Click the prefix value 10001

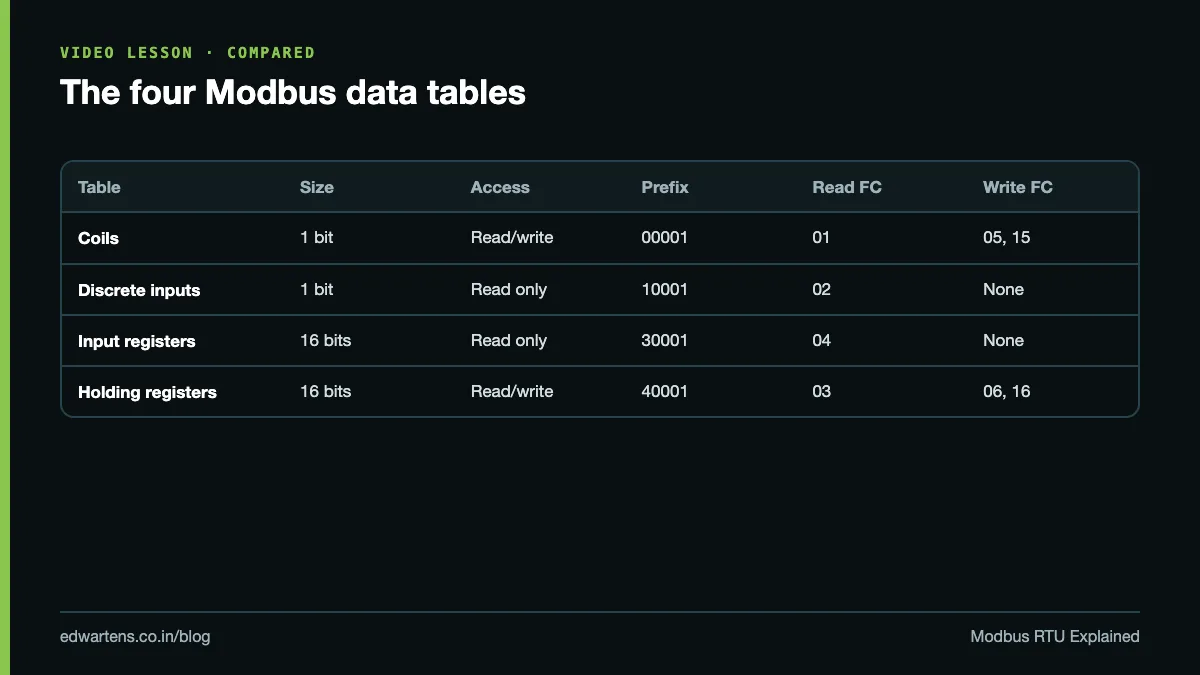click(x=665, y=289)
